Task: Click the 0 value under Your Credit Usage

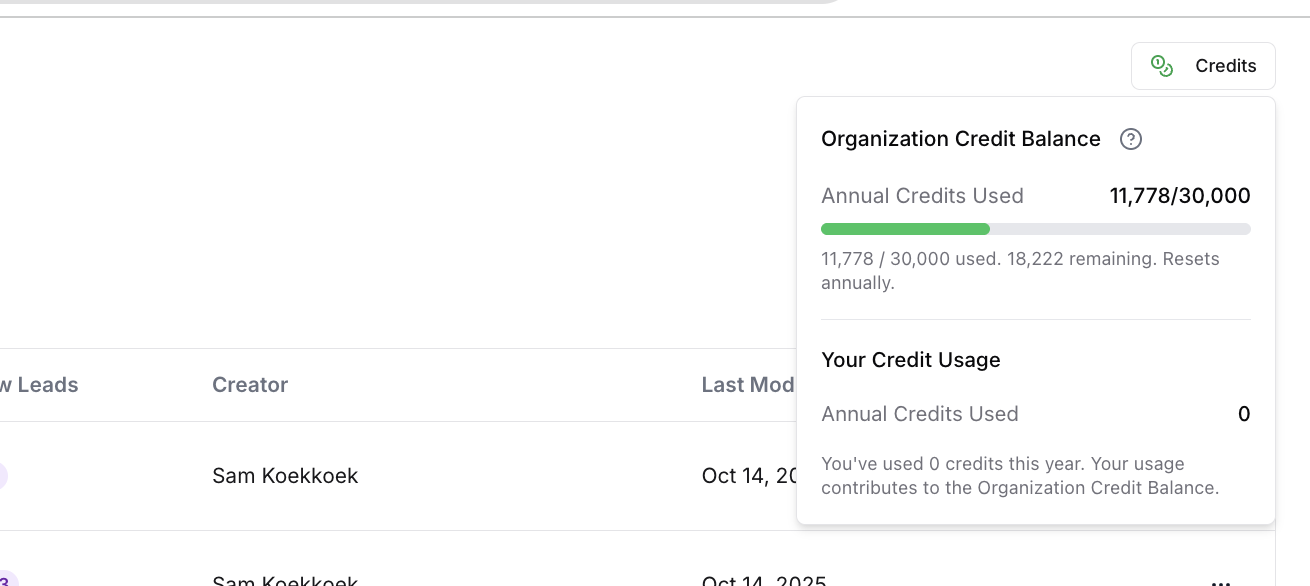Action: click(x=1243, y=414)
